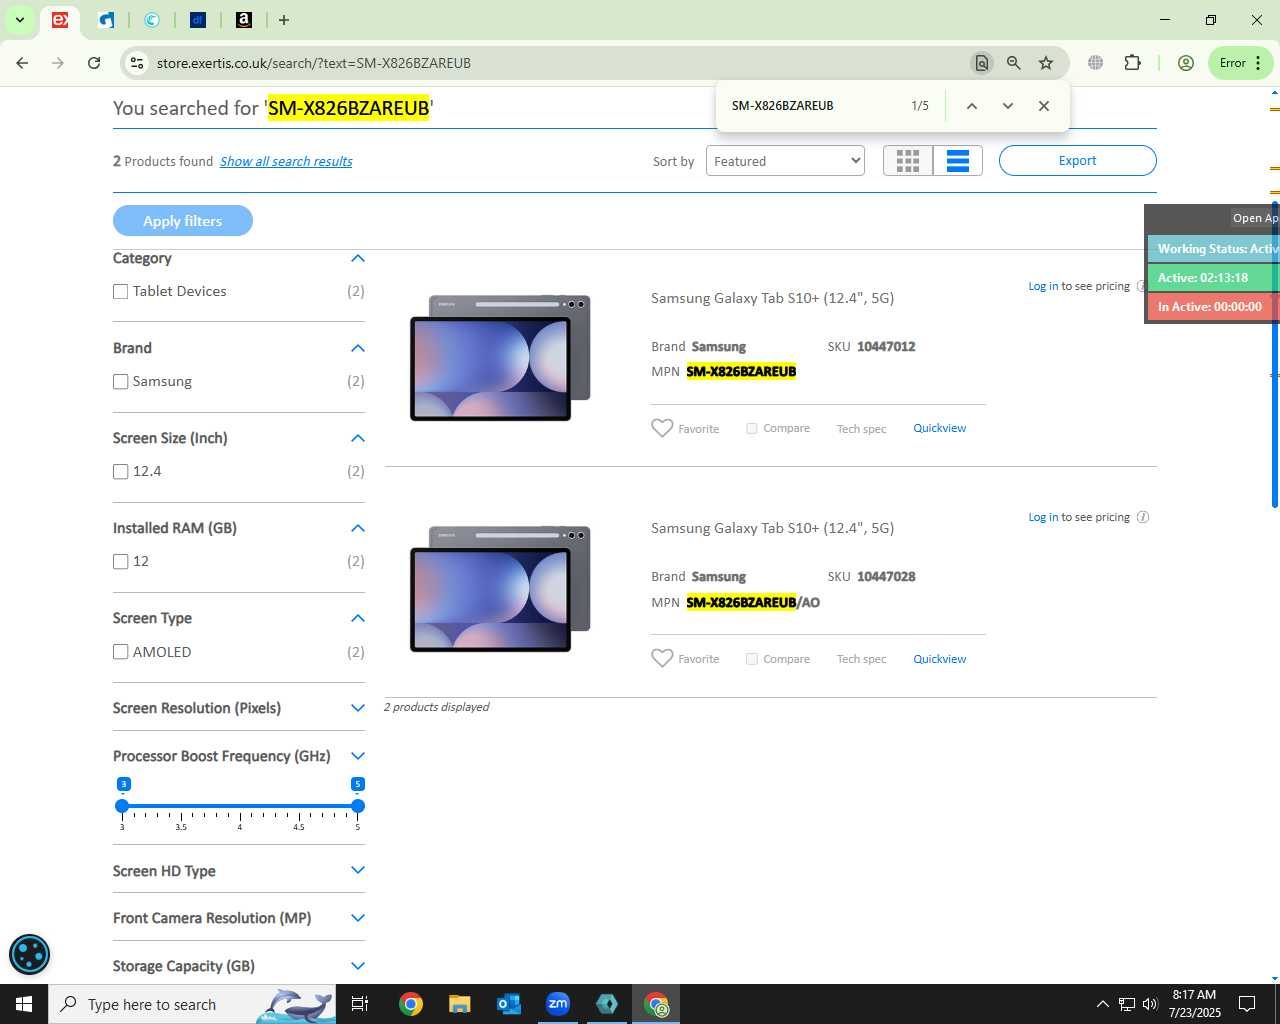Click Log in link for first product
This screenshot has width=1280, height=1024.
pos(1043,286)
